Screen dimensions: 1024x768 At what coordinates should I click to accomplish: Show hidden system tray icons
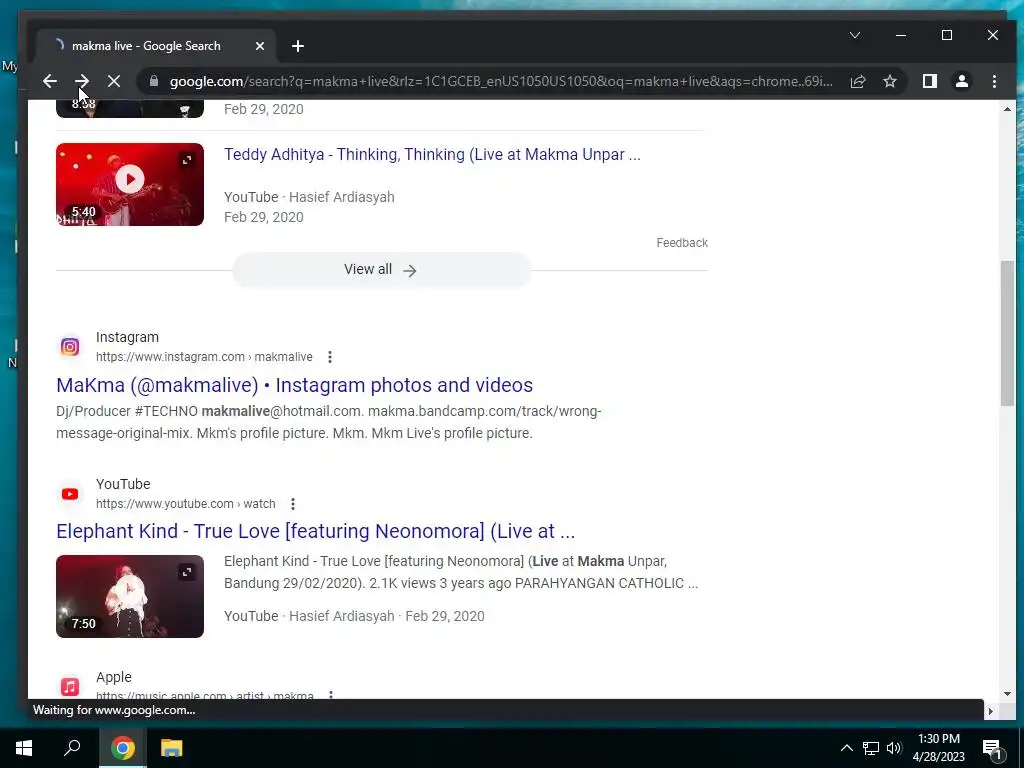846,748
